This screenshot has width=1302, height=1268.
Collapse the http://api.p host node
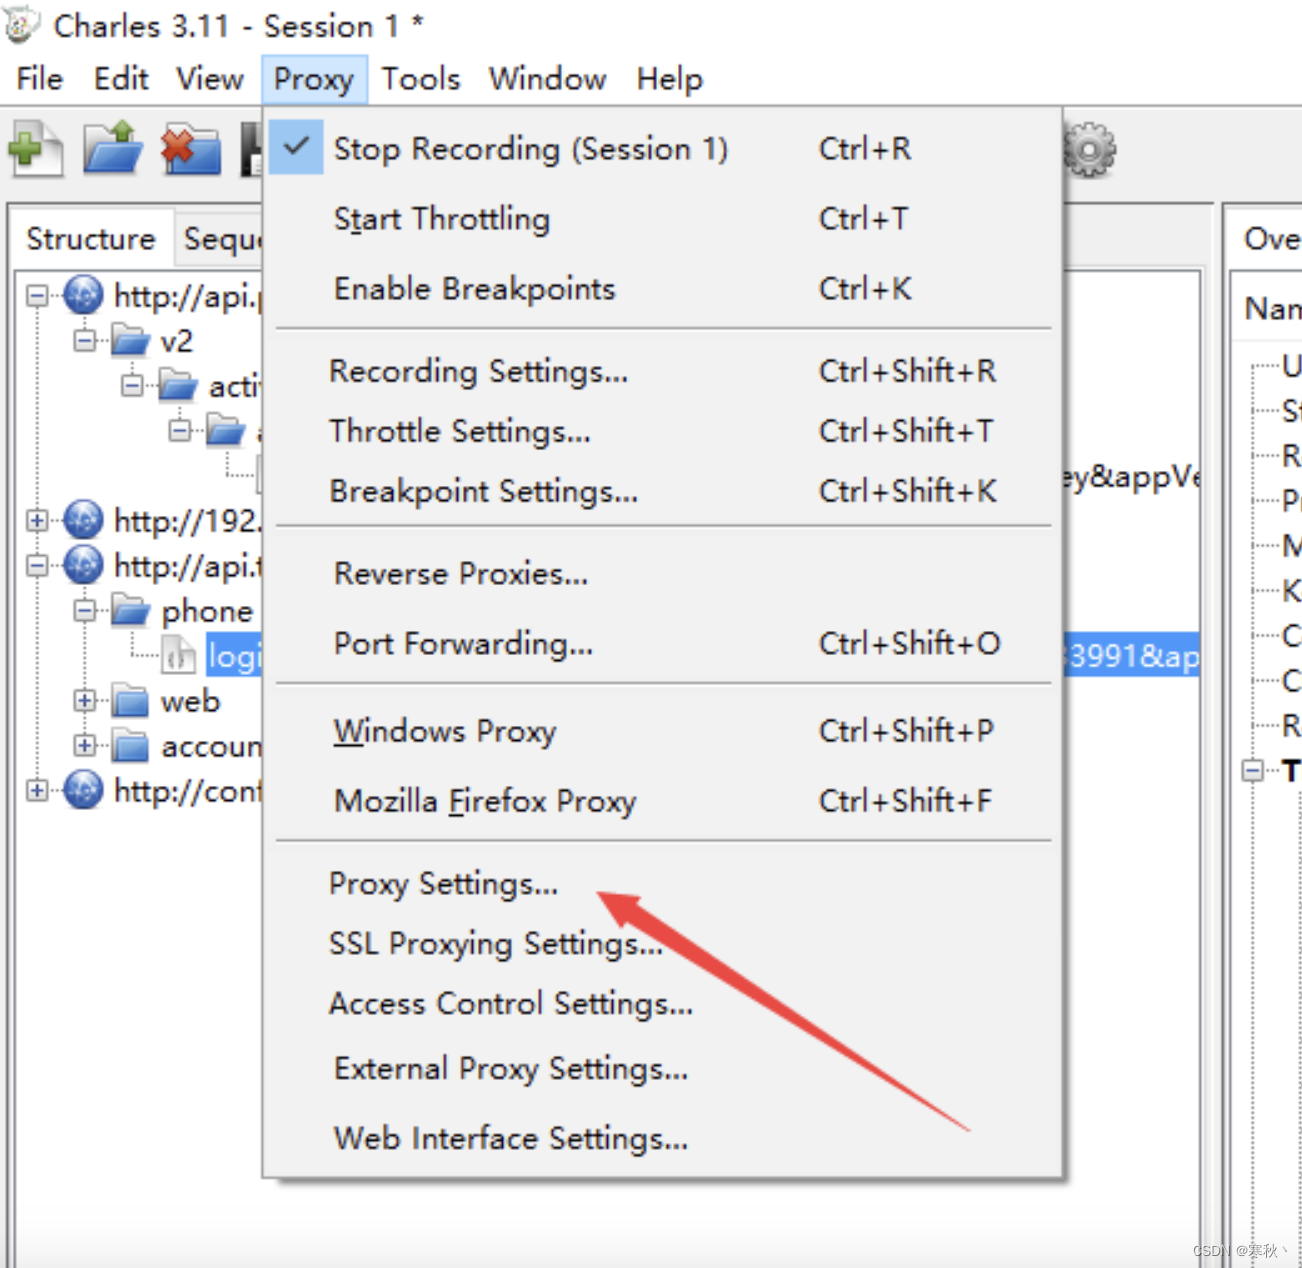tap(37, 295)
